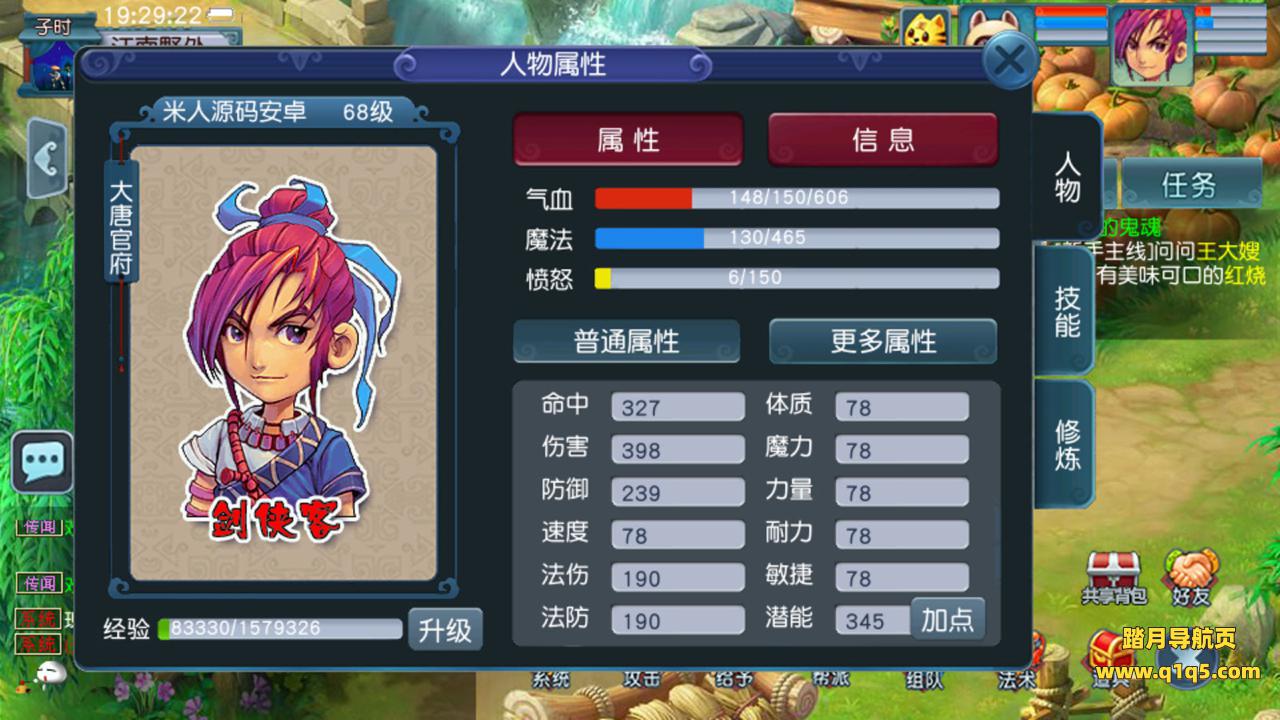Open the chat bubble icon
Image resolution: width=1280 pixels, height=720 pixels.
[42, 461]
